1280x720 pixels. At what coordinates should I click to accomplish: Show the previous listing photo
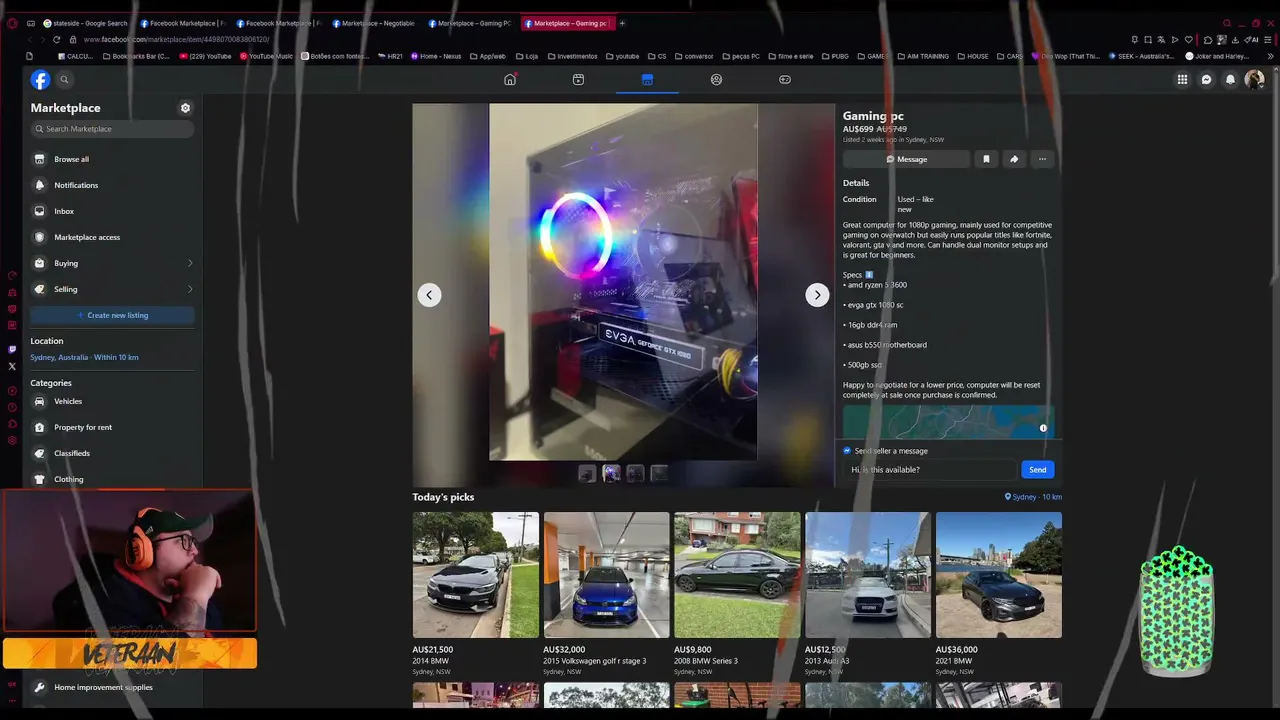click(x=429, y=295)
